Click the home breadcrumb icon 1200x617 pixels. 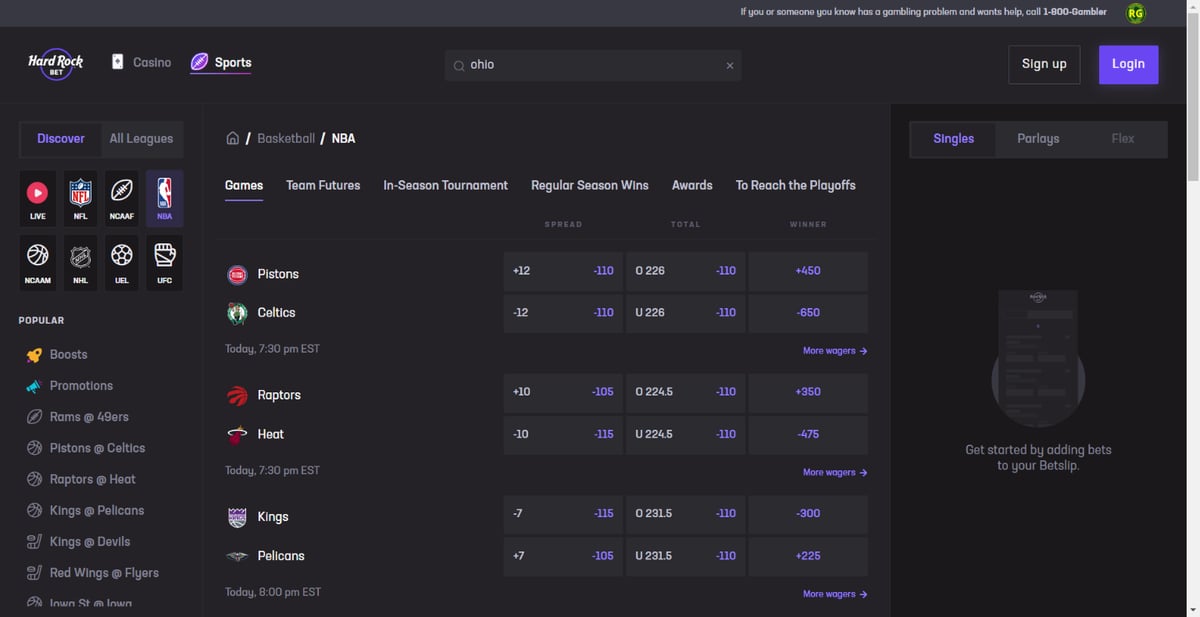click(233, 139)
